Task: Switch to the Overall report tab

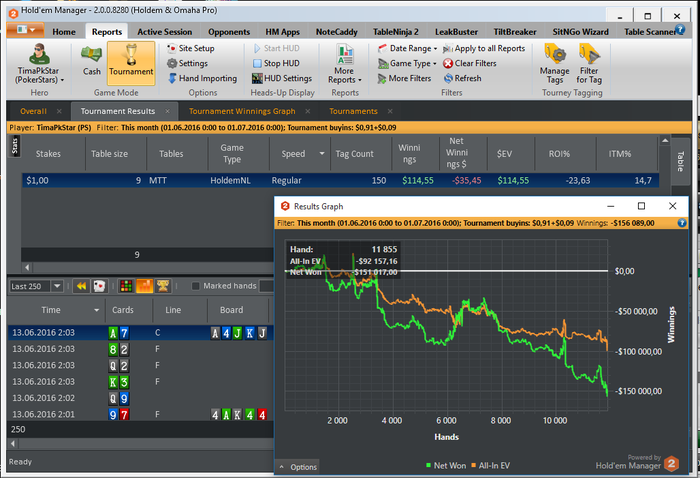Action: click(33, 111)
